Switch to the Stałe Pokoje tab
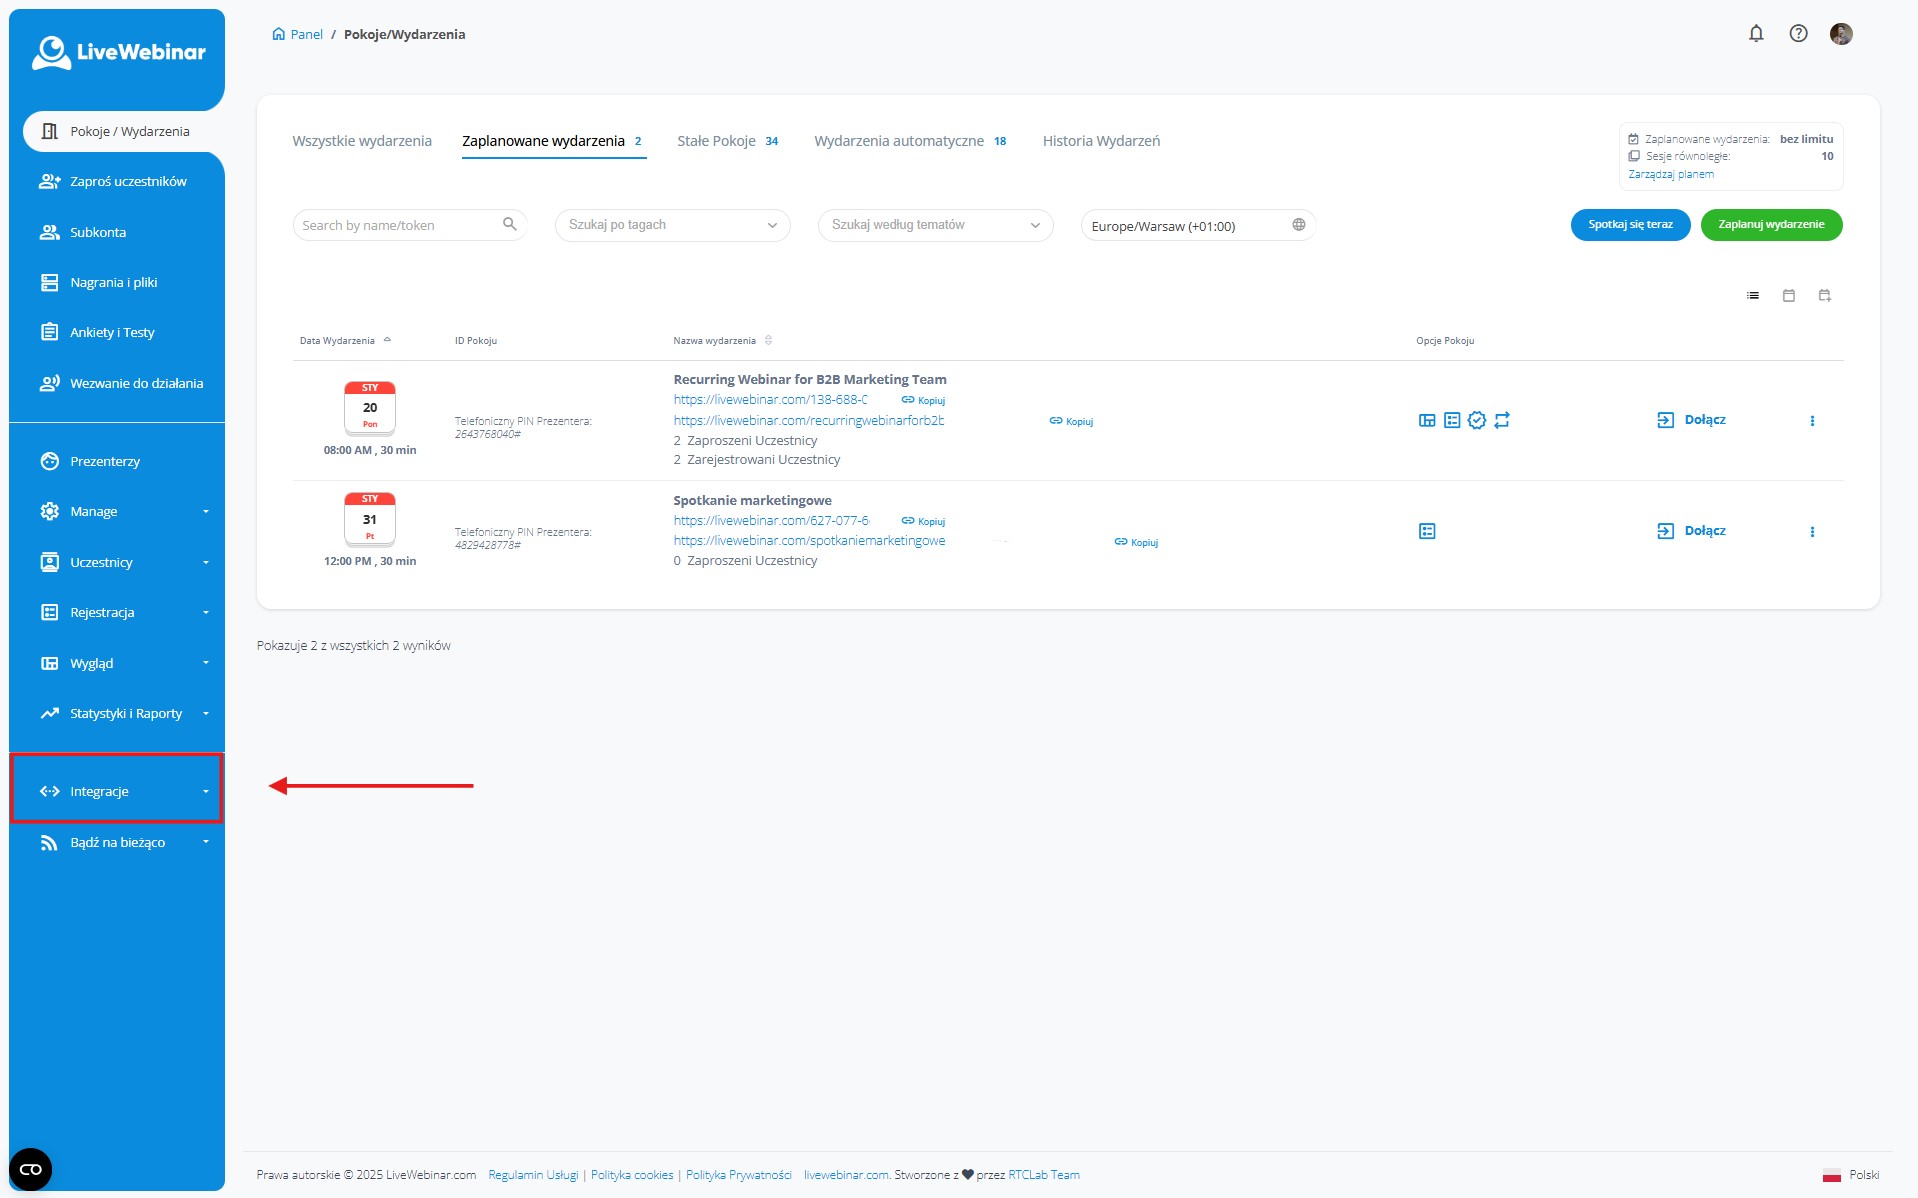 point(716,140)
